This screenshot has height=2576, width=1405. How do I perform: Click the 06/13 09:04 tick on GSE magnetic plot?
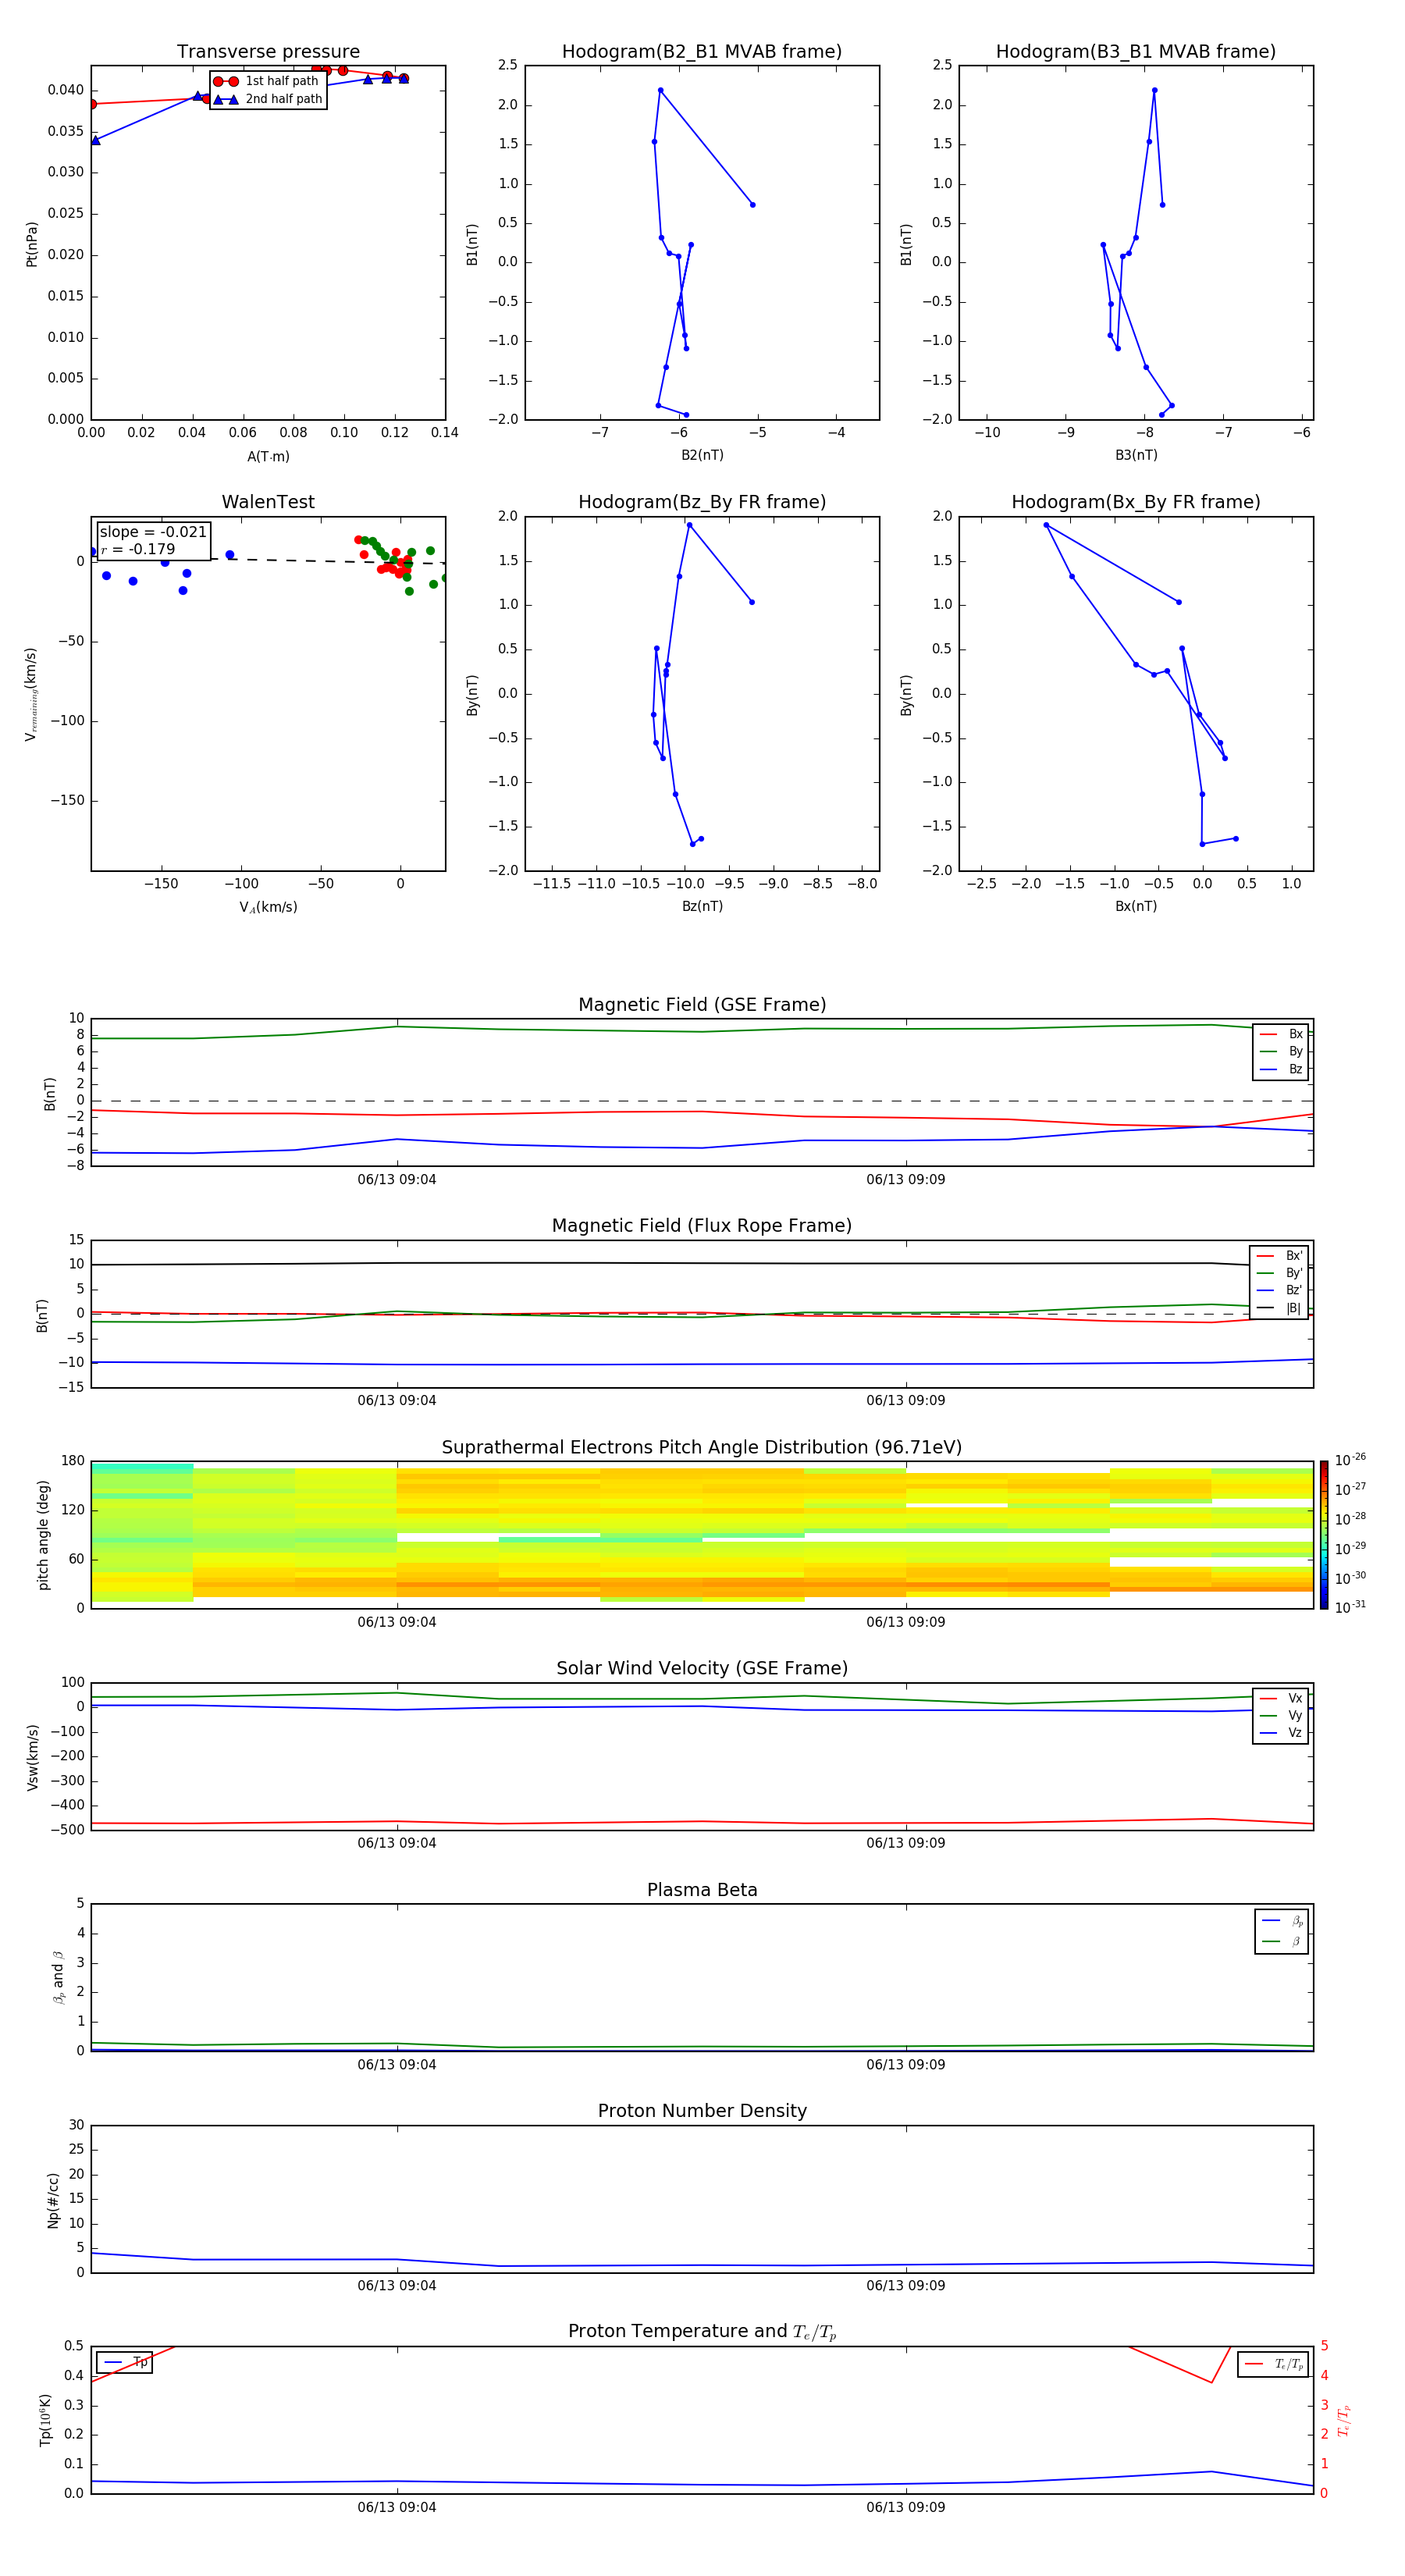(x=397, y=1180)
